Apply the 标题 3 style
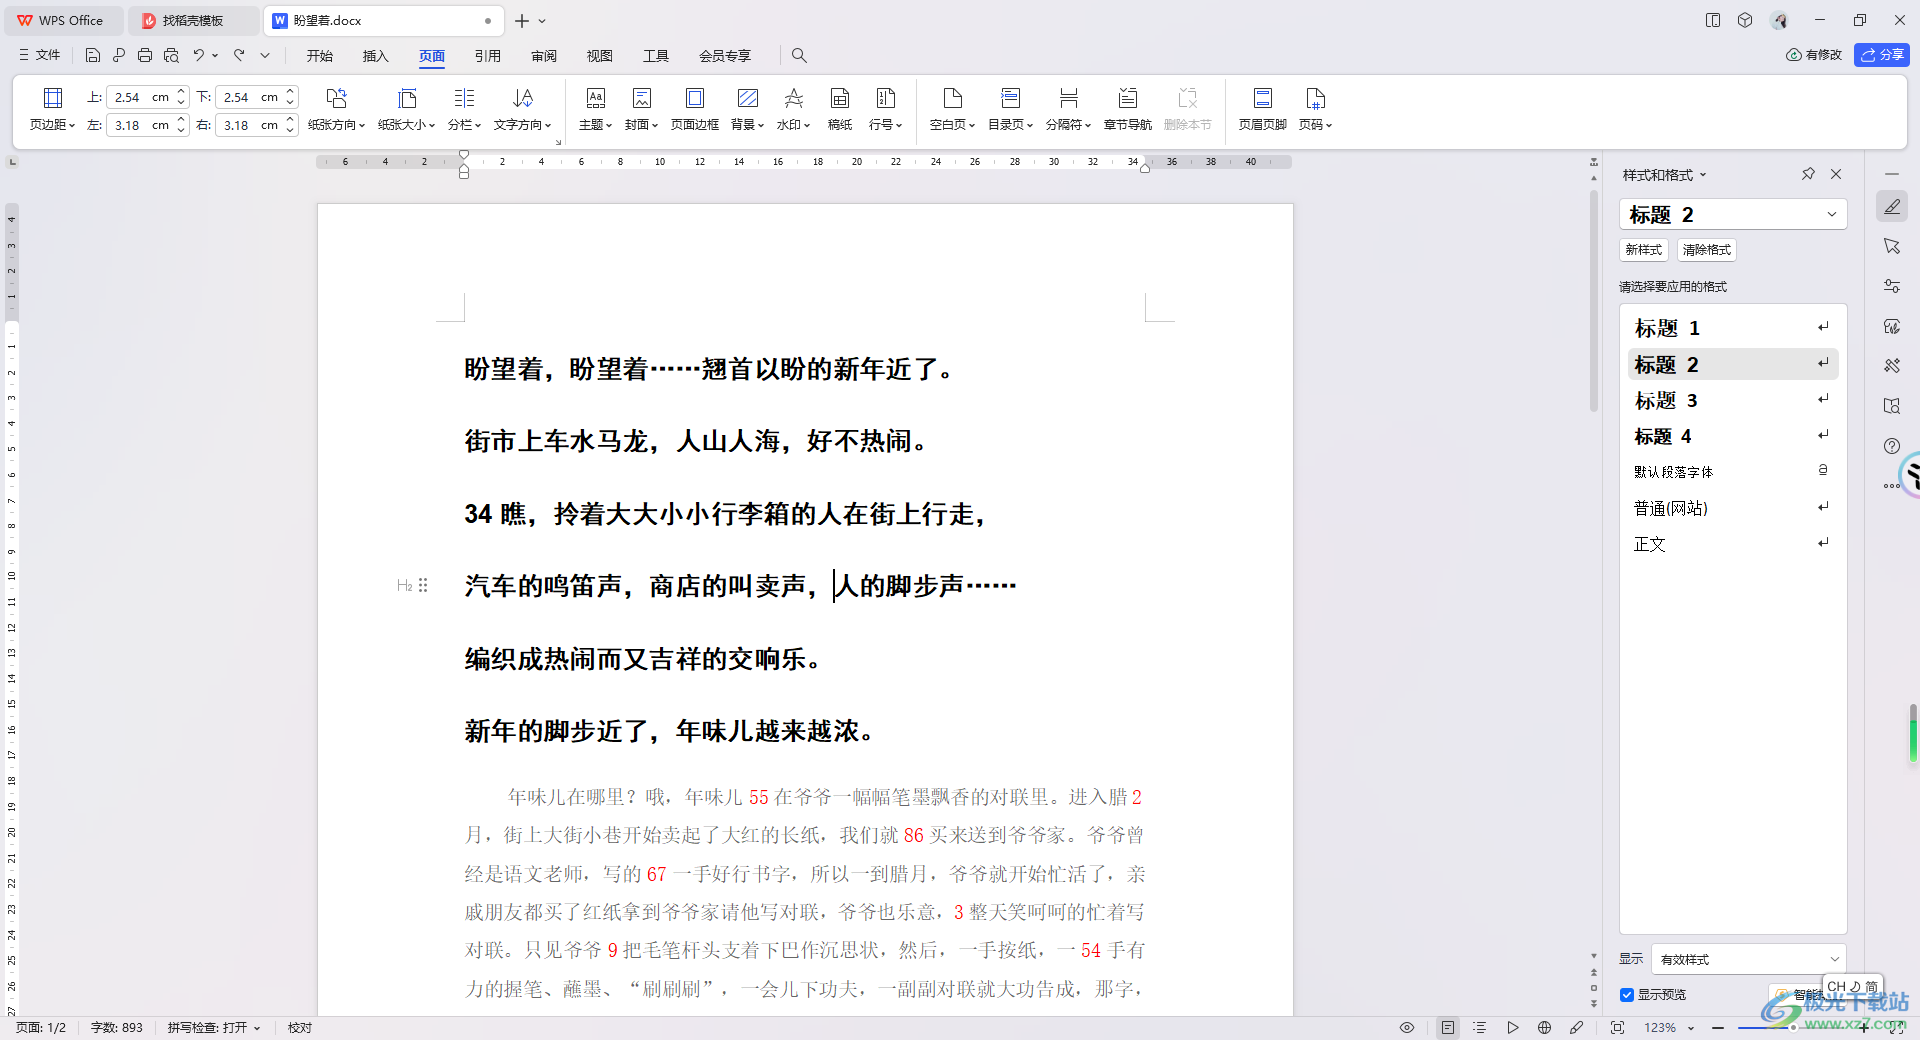The image size is (1920, 1040). click(x=1733, y=400)
